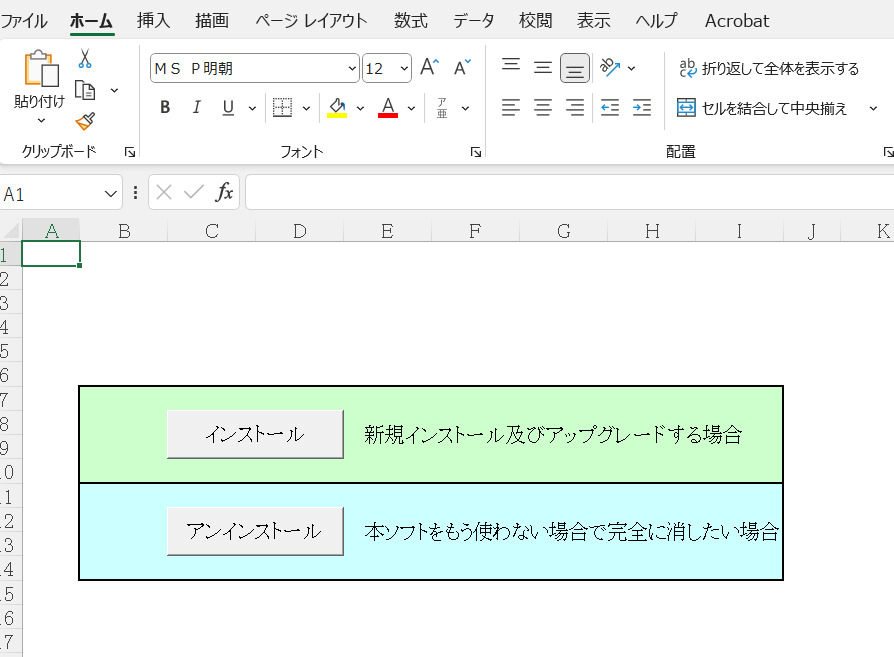Click the Format Painter brush icon

pos(85,122)
